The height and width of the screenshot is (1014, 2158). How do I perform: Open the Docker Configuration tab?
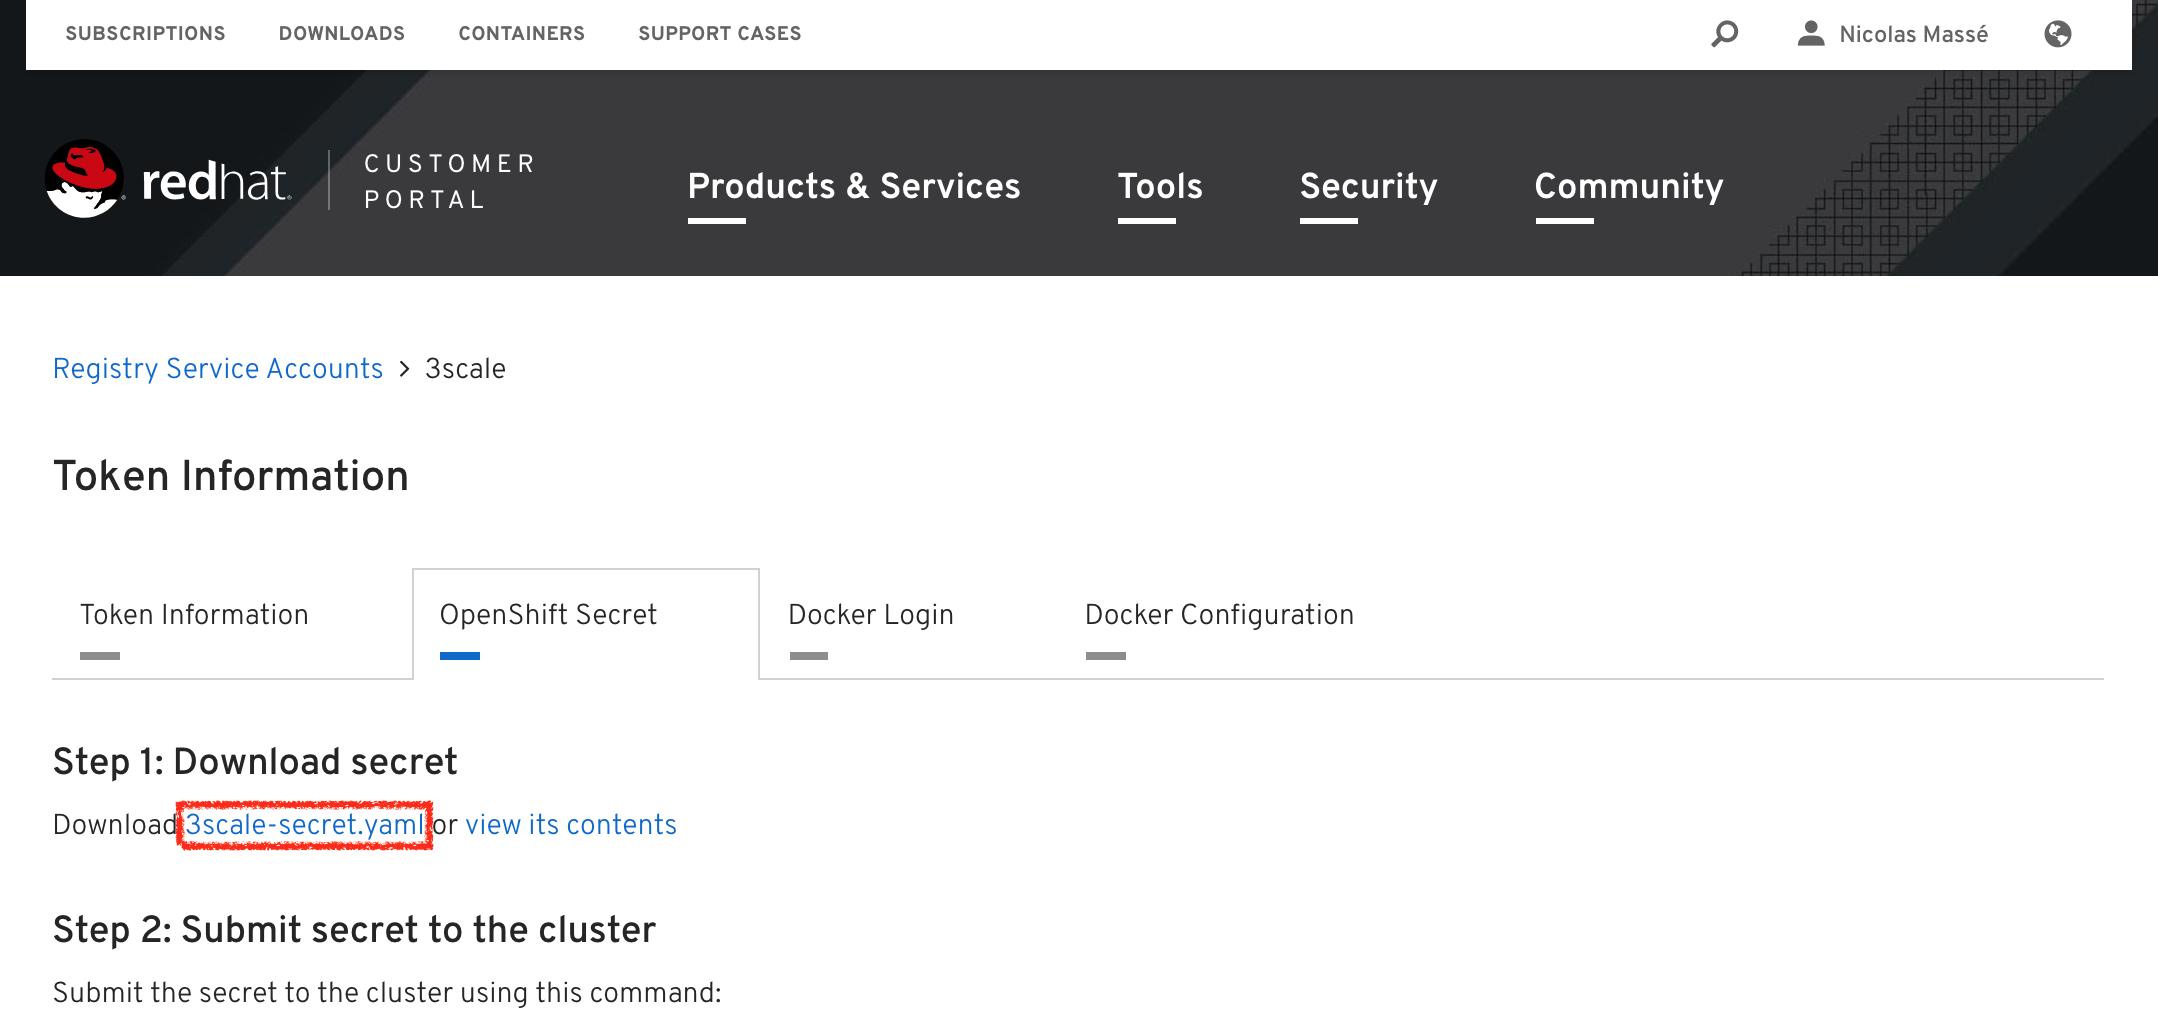1218,614
